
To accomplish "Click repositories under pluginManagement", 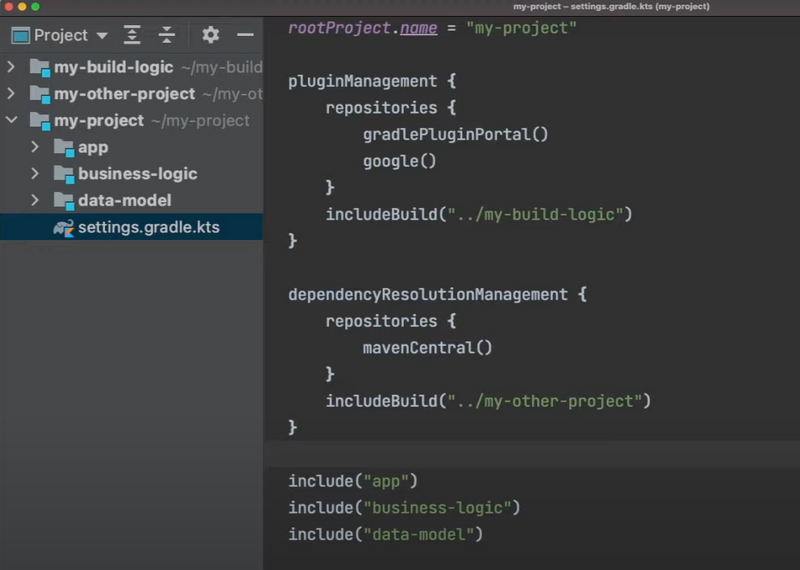I will point(381,108).
